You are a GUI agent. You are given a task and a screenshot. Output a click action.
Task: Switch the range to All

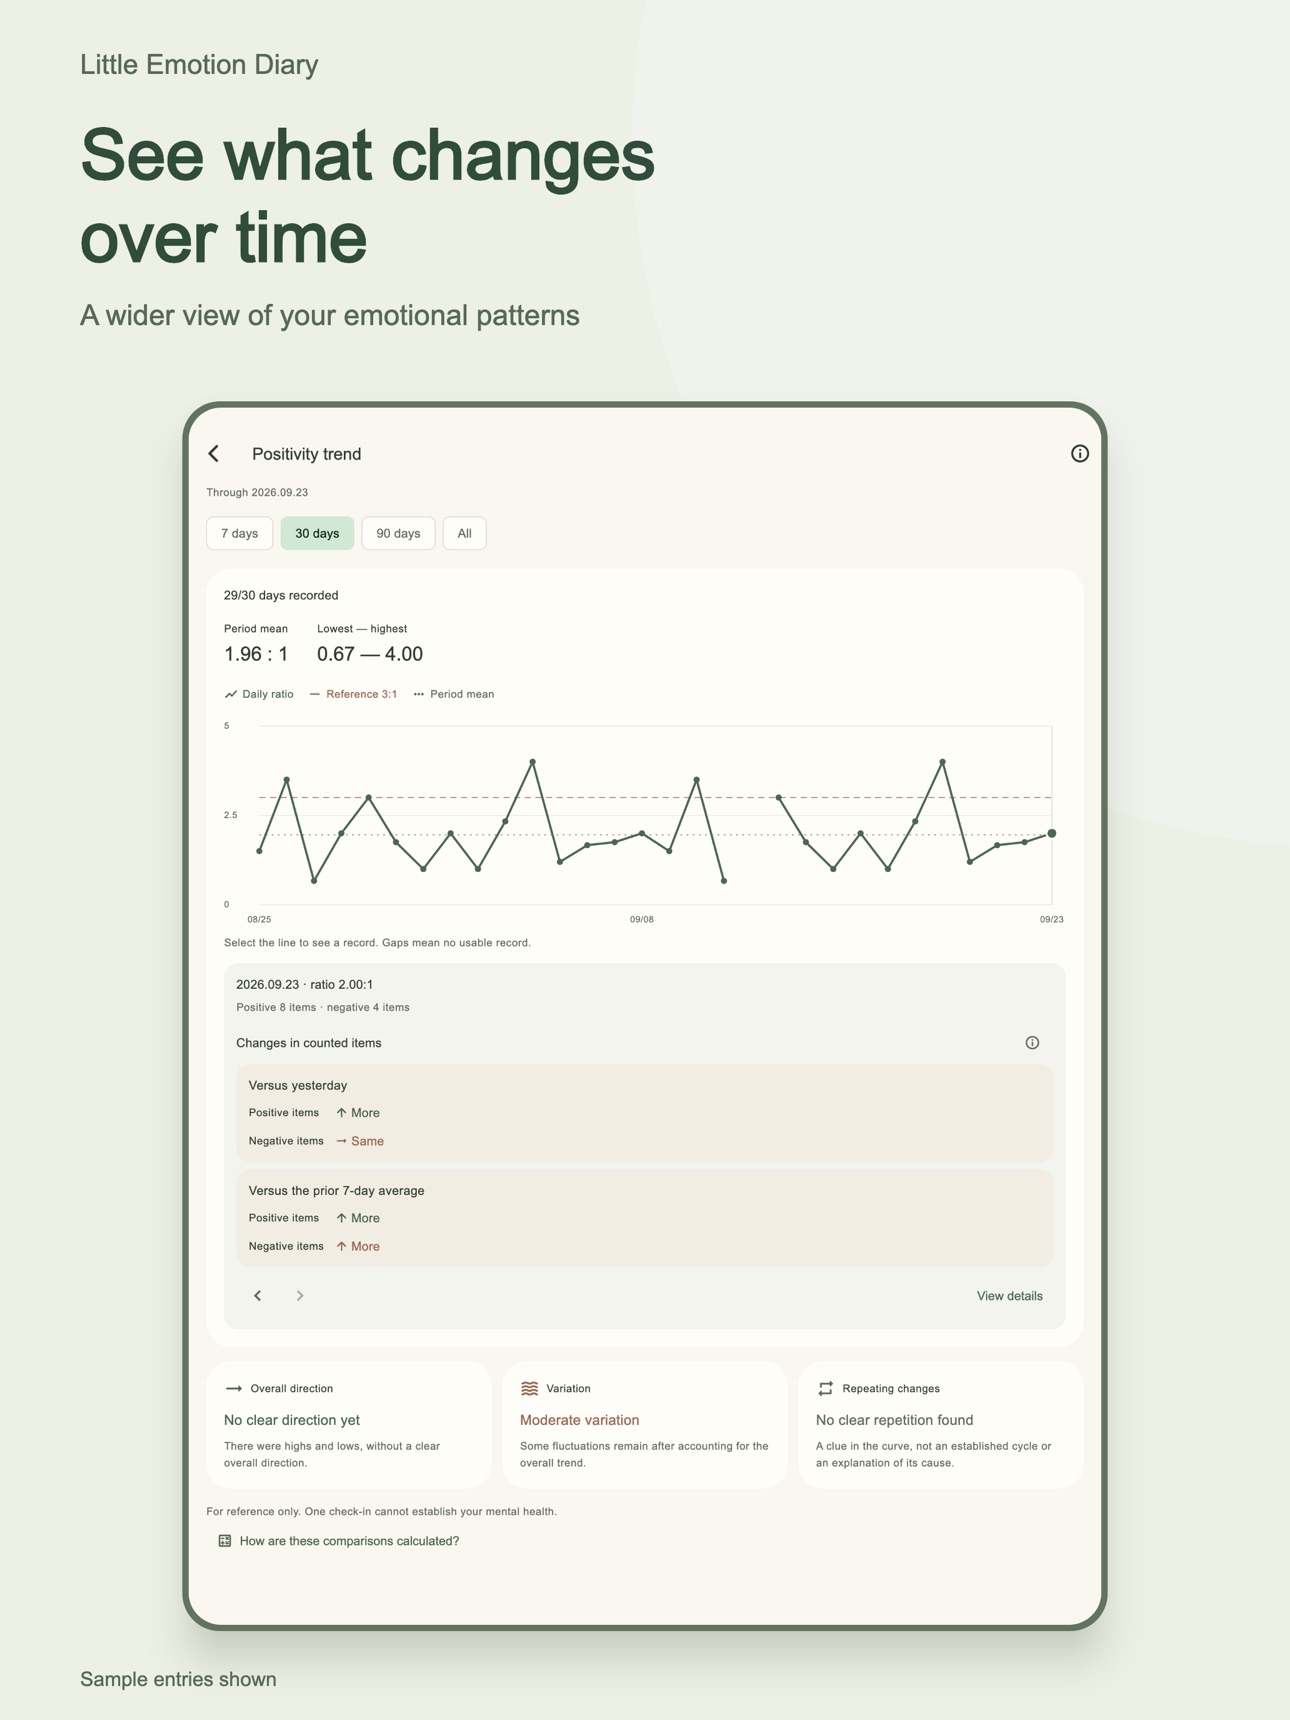click(464, 533)
